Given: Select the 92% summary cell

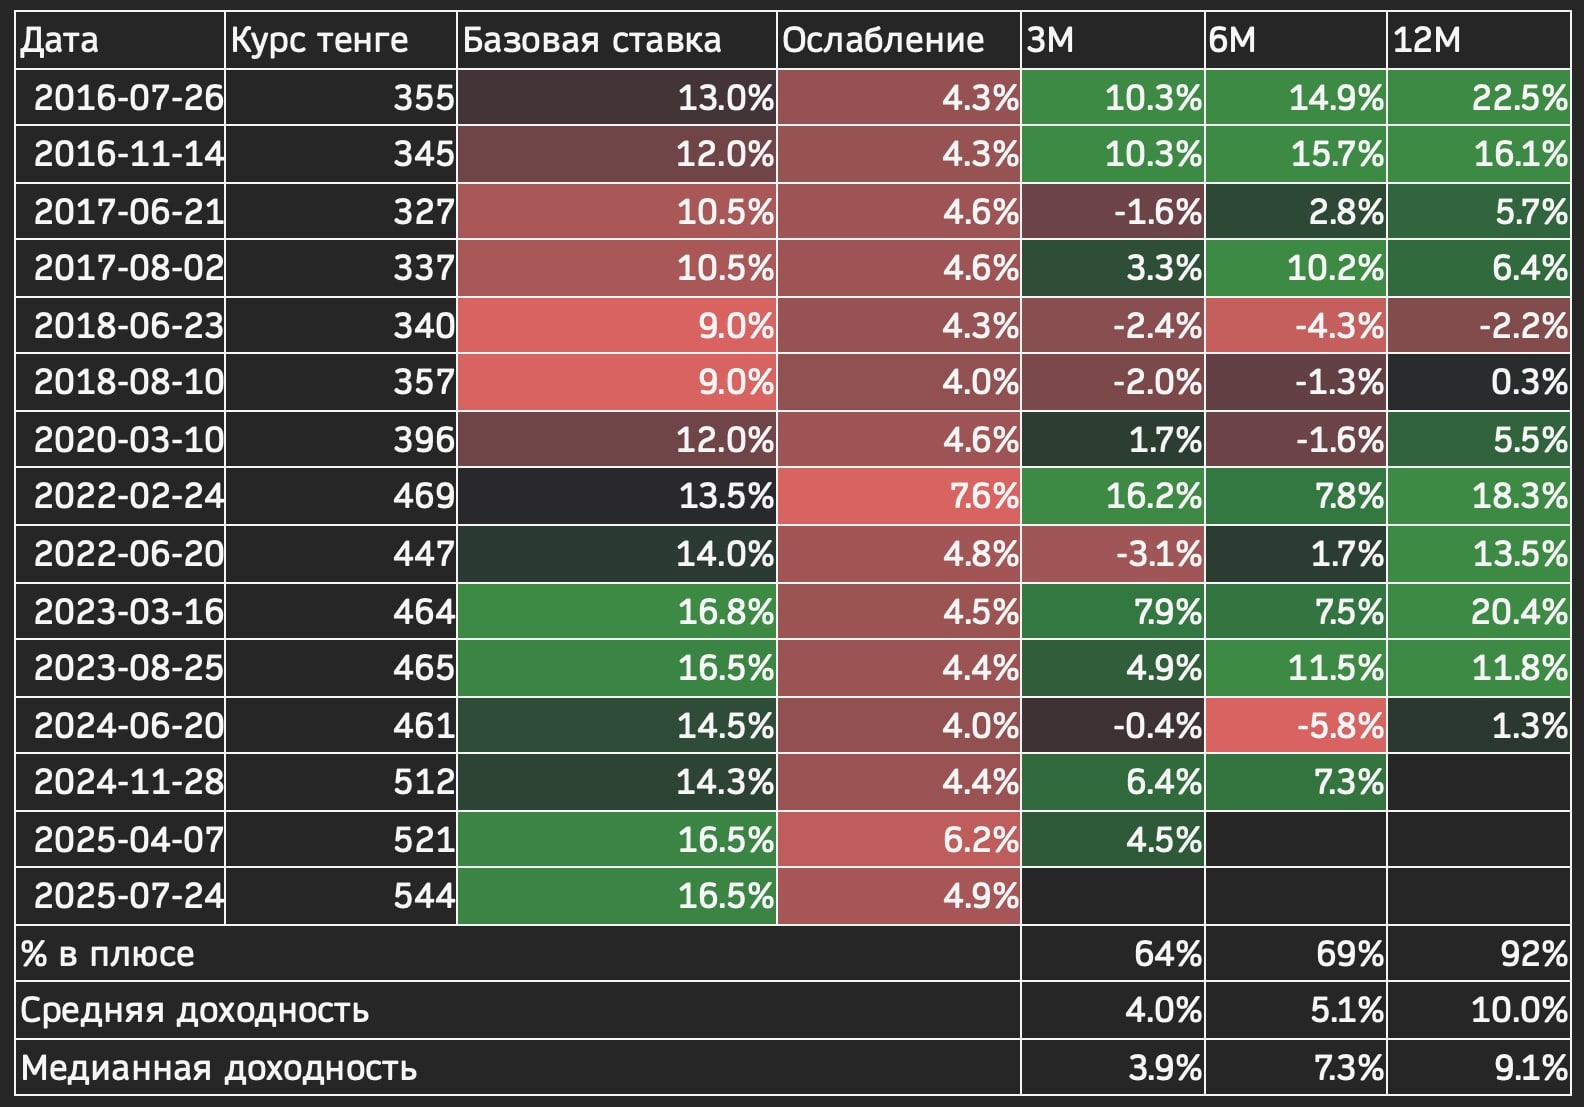Looking at the screenshot, I should [x=1479, y=953].
